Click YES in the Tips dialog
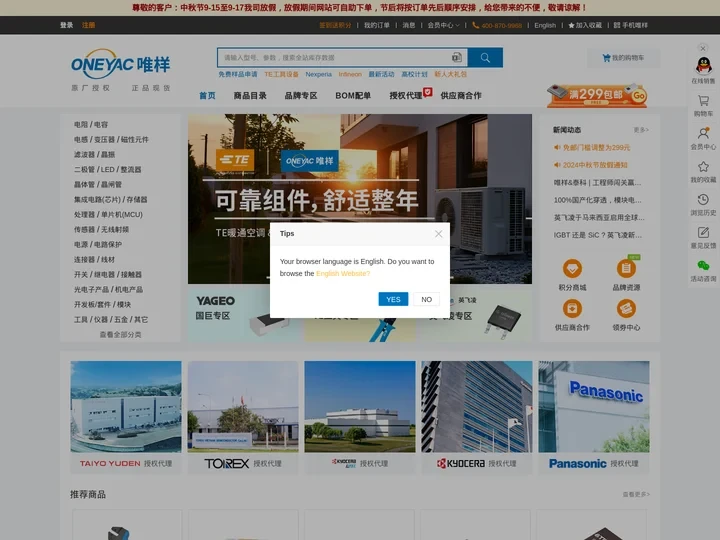This screenshot has height=540, width=720. pos(393,299)
